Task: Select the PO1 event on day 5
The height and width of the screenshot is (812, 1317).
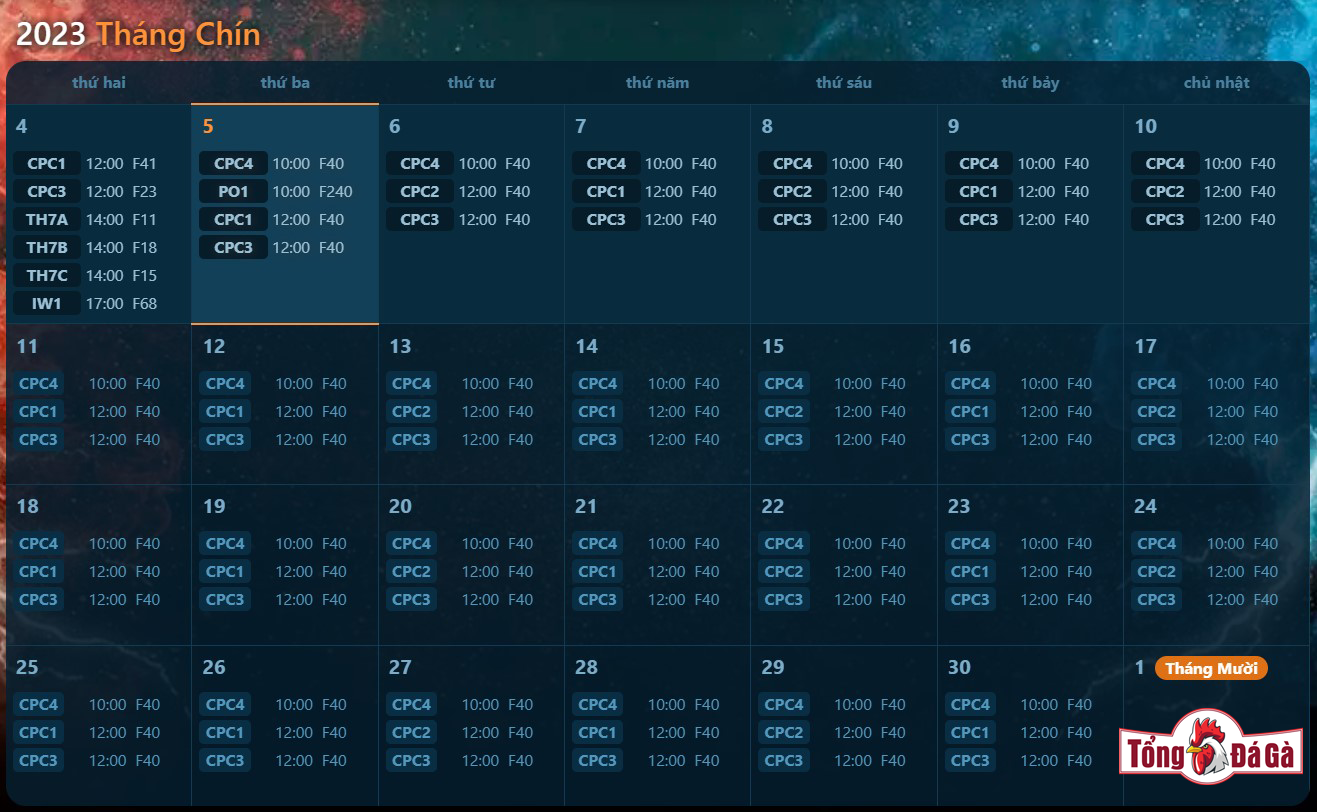Action: tap(233, 191)
